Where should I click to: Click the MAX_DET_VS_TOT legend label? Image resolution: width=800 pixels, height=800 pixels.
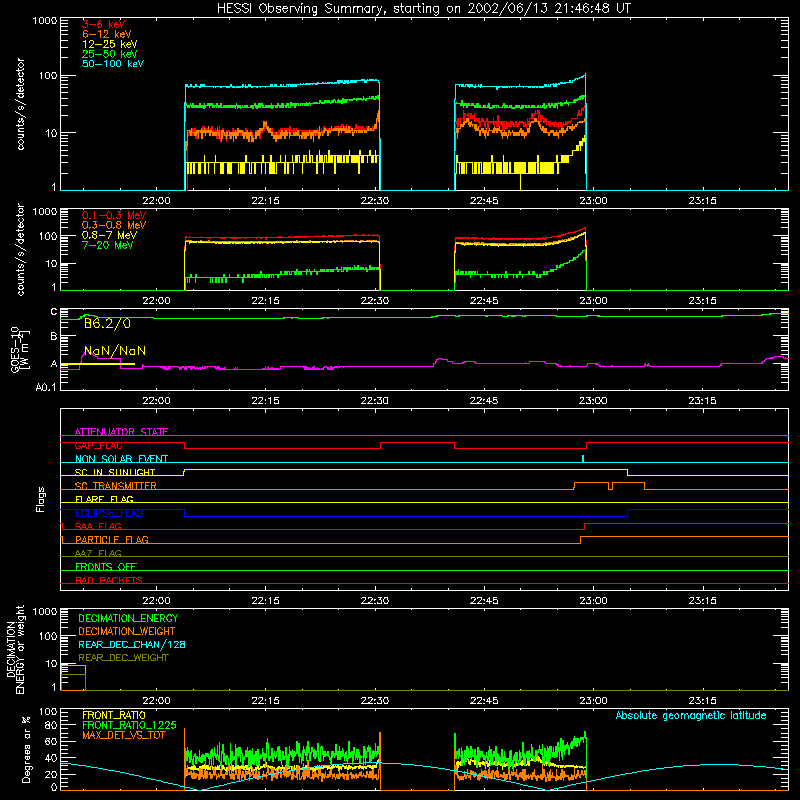124,735
